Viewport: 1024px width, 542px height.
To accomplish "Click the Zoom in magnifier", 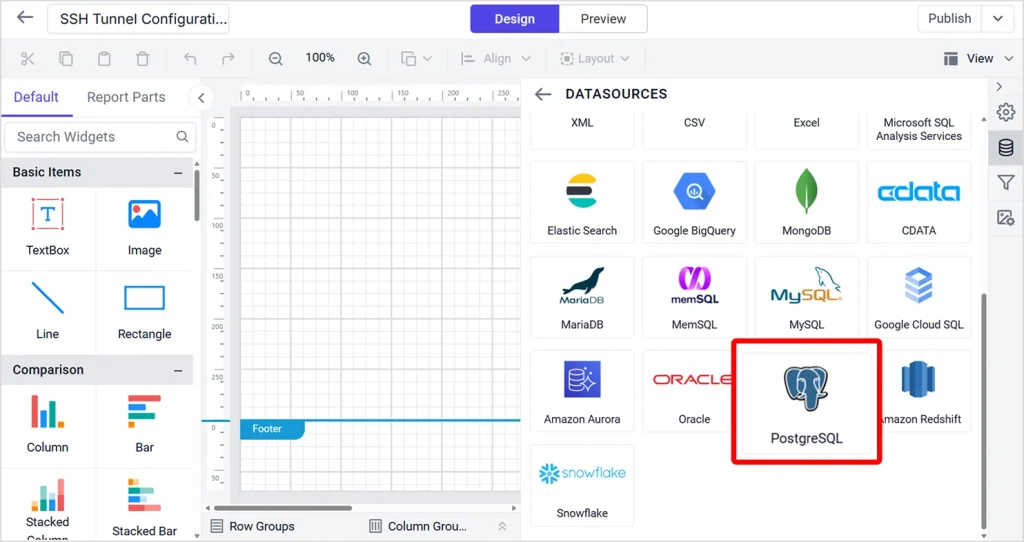I will [364, 59].
